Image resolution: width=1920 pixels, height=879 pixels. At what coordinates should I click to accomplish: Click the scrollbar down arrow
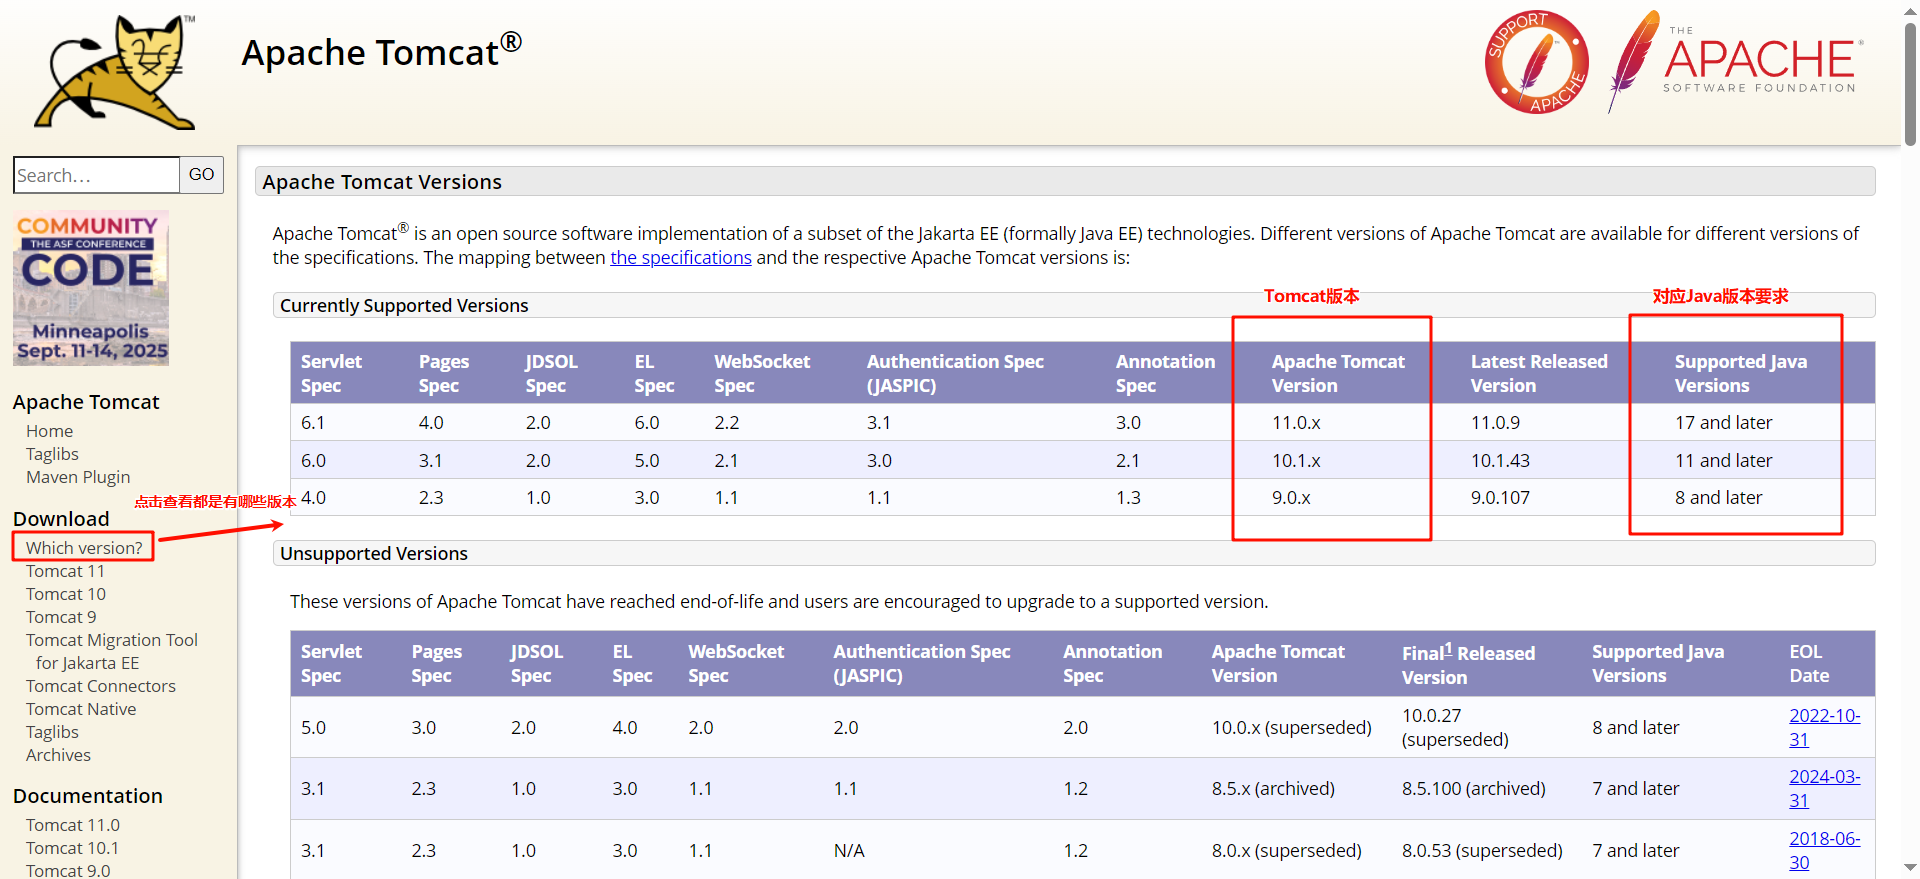pyautogui.click(x=1910, y=867)
